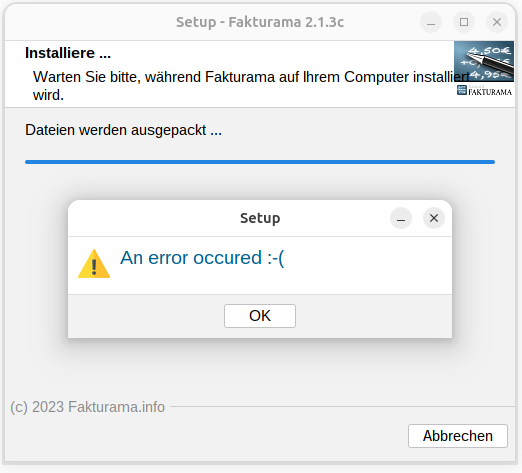Image resolution: width=522 pixels, height=473 pixels.
Task: Close the Setup error dialog
Action: point(434,218)
